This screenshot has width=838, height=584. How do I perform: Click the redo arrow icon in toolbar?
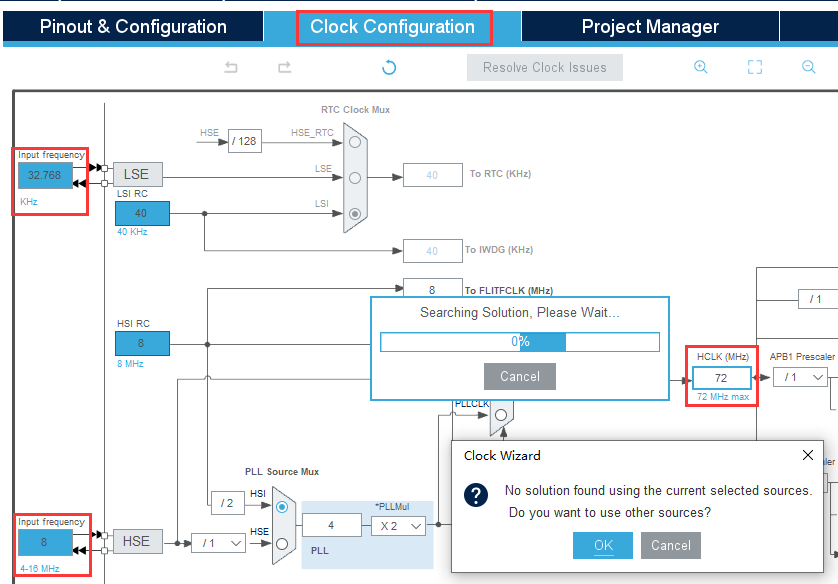click(x=285, y=67)
